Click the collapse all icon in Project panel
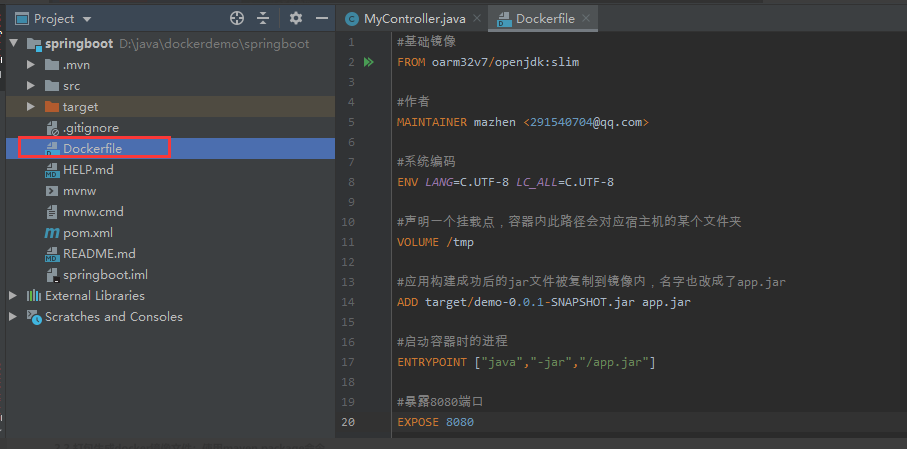 click(x=263, y=18)
